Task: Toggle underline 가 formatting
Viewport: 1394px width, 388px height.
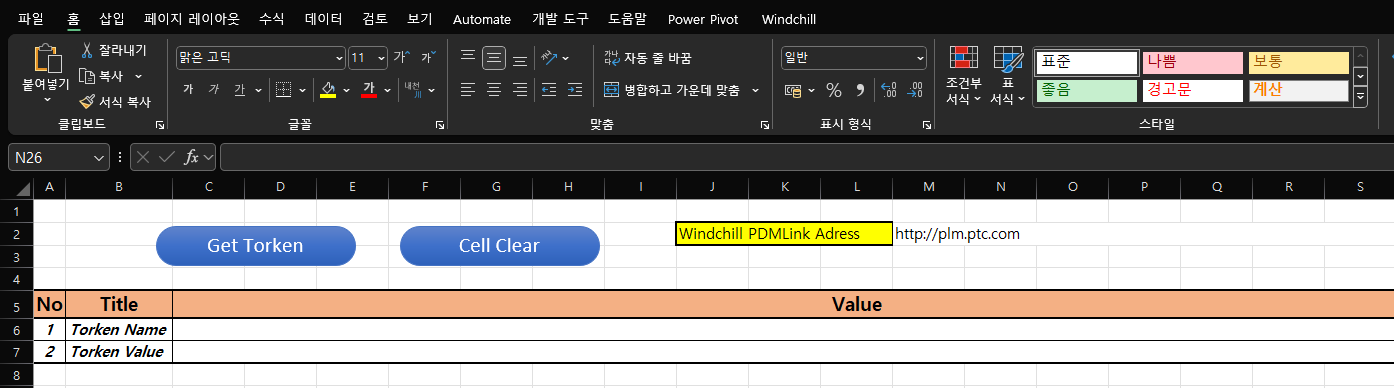Action: [239, 90]
